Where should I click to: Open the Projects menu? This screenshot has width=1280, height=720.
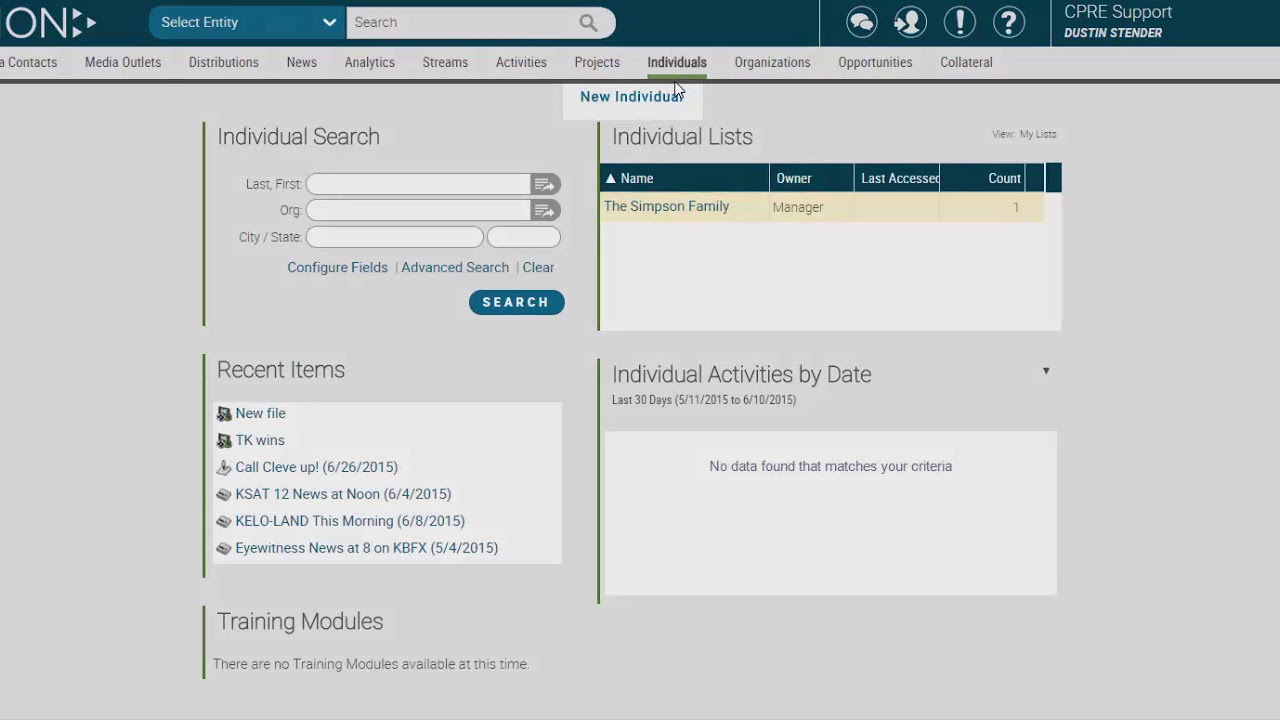tap(597, 62)
